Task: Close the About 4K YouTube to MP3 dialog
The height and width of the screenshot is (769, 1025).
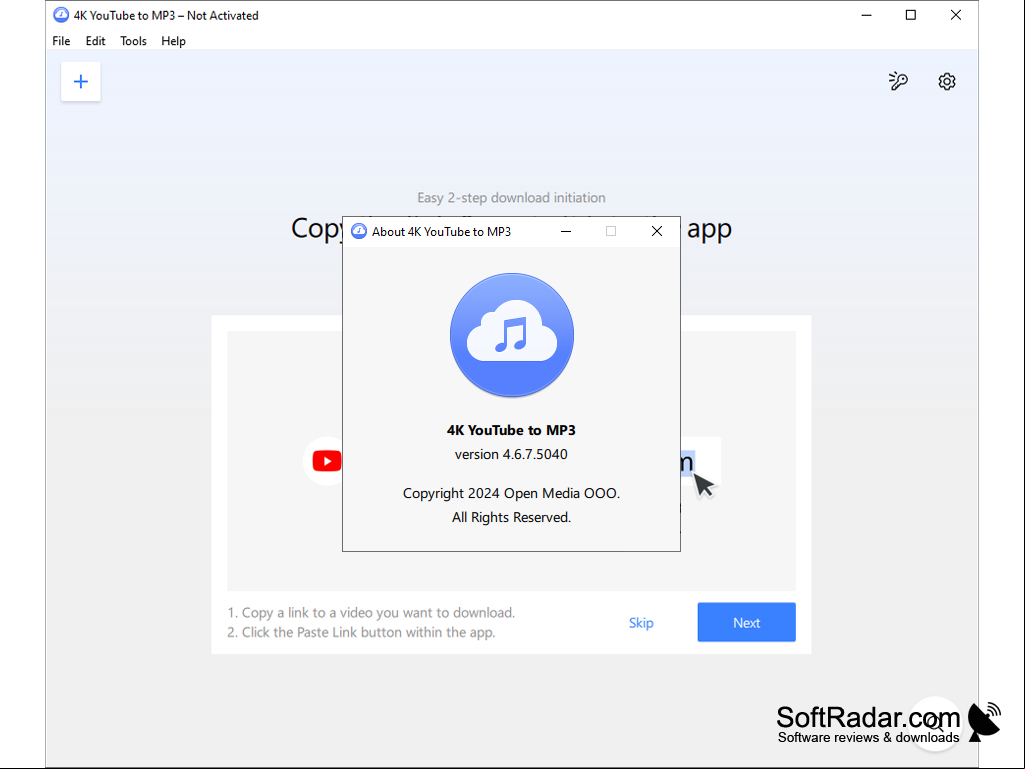Action: click(657, 231)
